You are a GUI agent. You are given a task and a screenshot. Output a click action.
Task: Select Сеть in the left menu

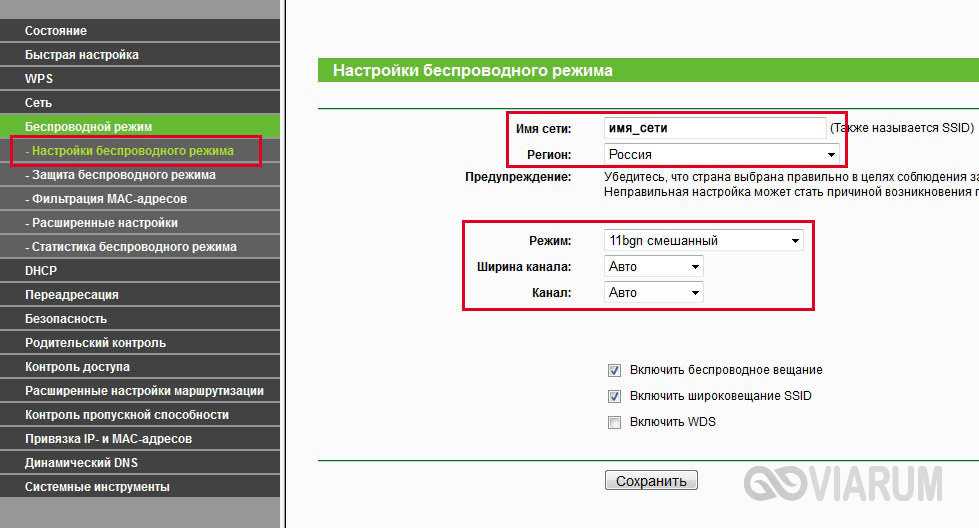38,103
